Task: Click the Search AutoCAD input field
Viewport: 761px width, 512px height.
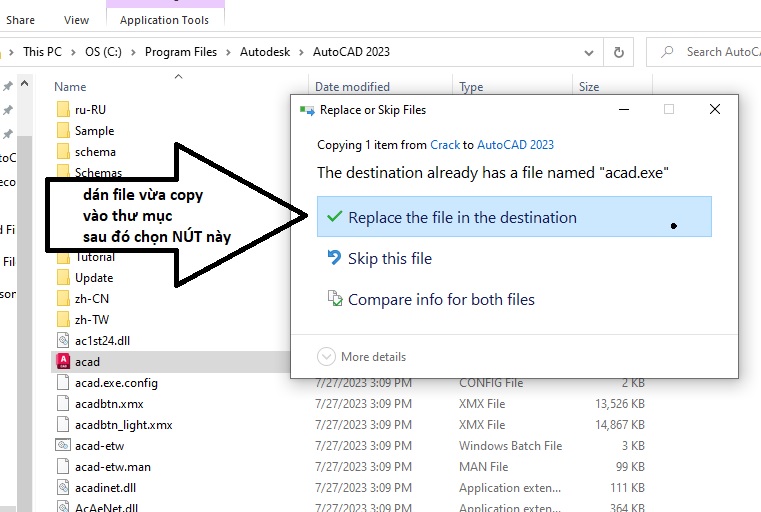Action: [x=715, y=52]
